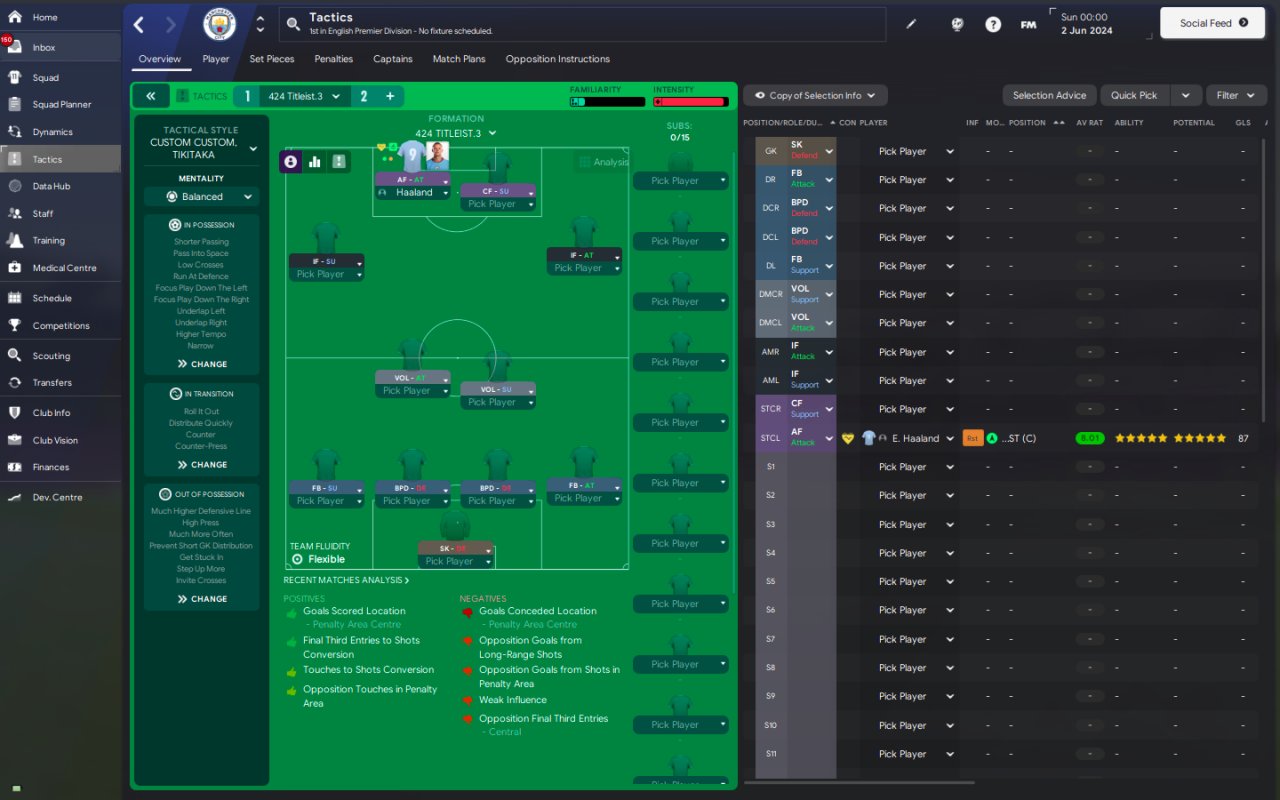This screenshot has width=1280, height=800.
Task: Switch pitch view to bar chart icon
Action: click(315, 161)
